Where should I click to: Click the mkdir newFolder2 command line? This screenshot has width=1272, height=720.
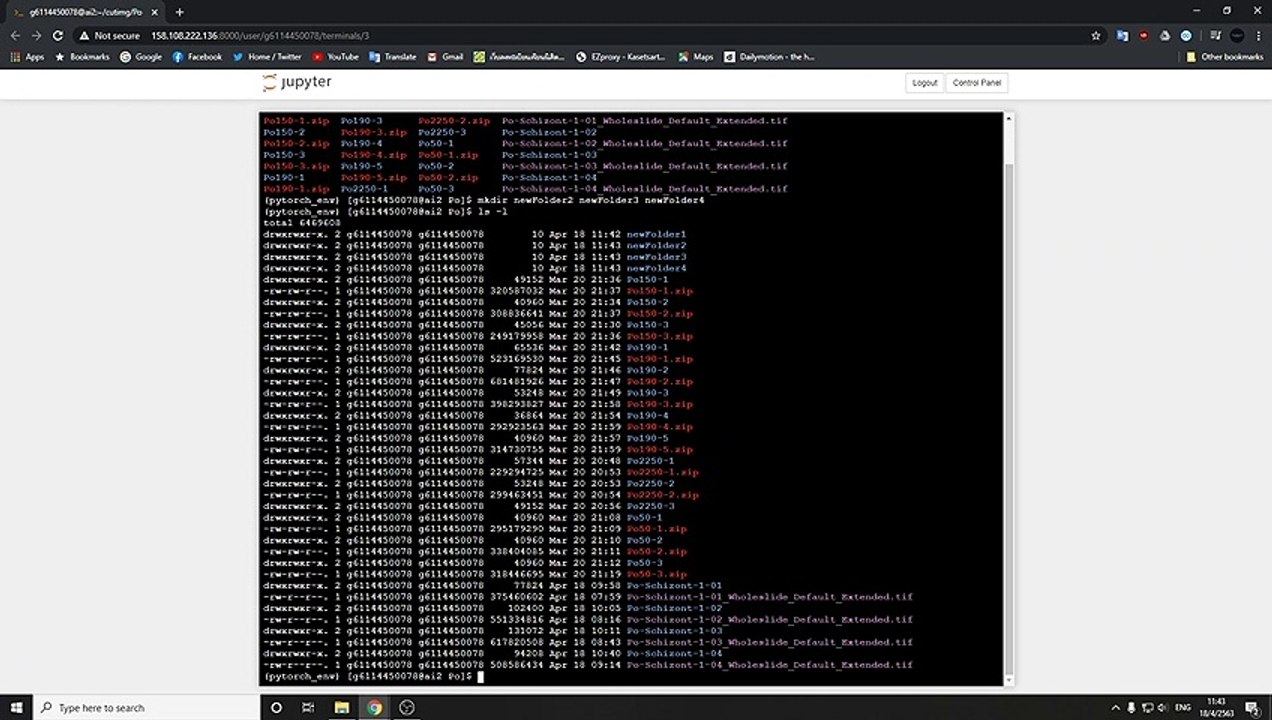coord(484,200)
